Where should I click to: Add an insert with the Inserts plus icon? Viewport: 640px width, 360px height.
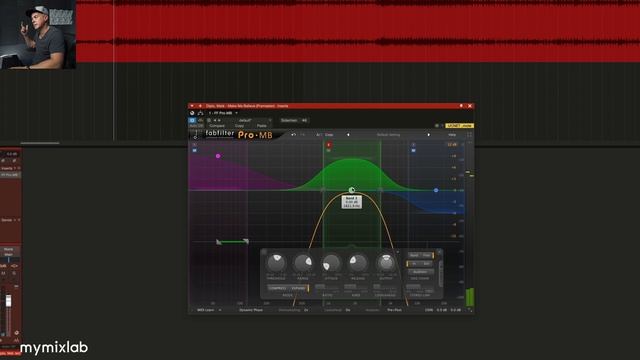click(15, 168)
